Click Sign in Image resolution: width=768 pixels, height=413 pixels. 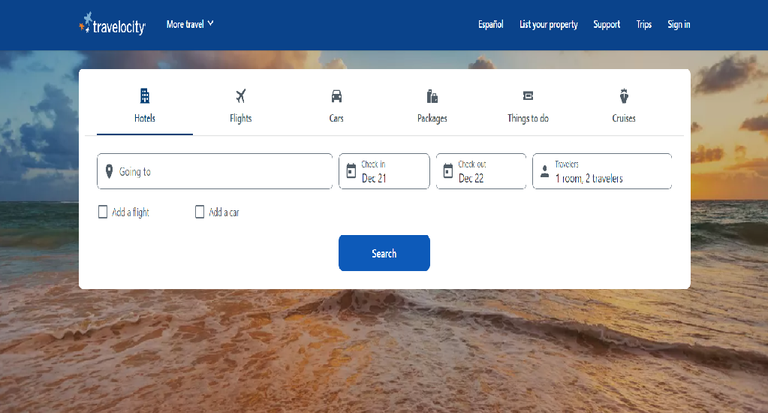tap(678, 24)
